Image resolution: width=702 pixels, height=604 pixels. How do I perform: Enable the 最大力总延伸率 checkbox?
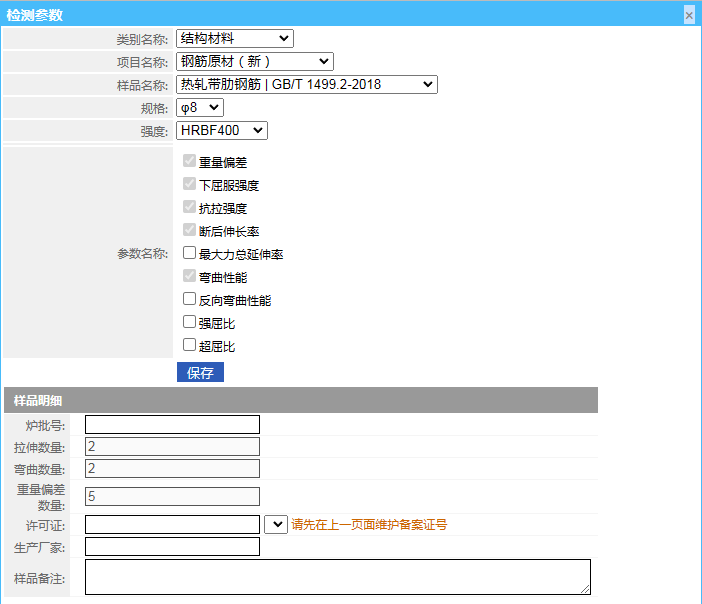[189, 254]
